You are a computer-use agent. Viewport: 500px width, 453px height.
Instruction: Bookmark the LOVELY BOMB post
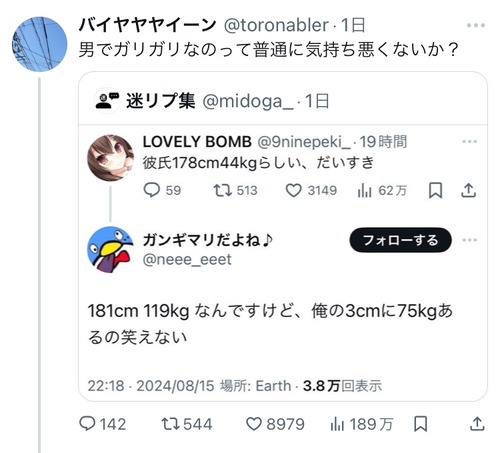pyautogui.click(x=435, y=190)
